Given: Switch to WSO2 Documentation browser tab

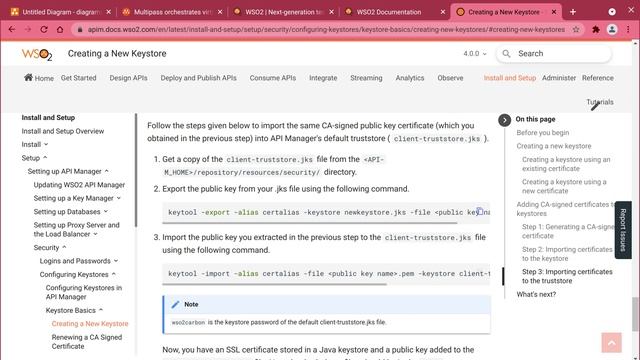Looking at the screenshot, I should coord(395,12).
